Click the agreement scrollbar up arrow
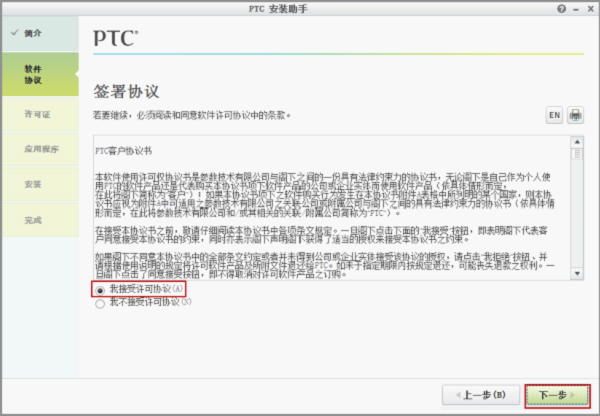The image size is (600, 416). pos(577,142)
